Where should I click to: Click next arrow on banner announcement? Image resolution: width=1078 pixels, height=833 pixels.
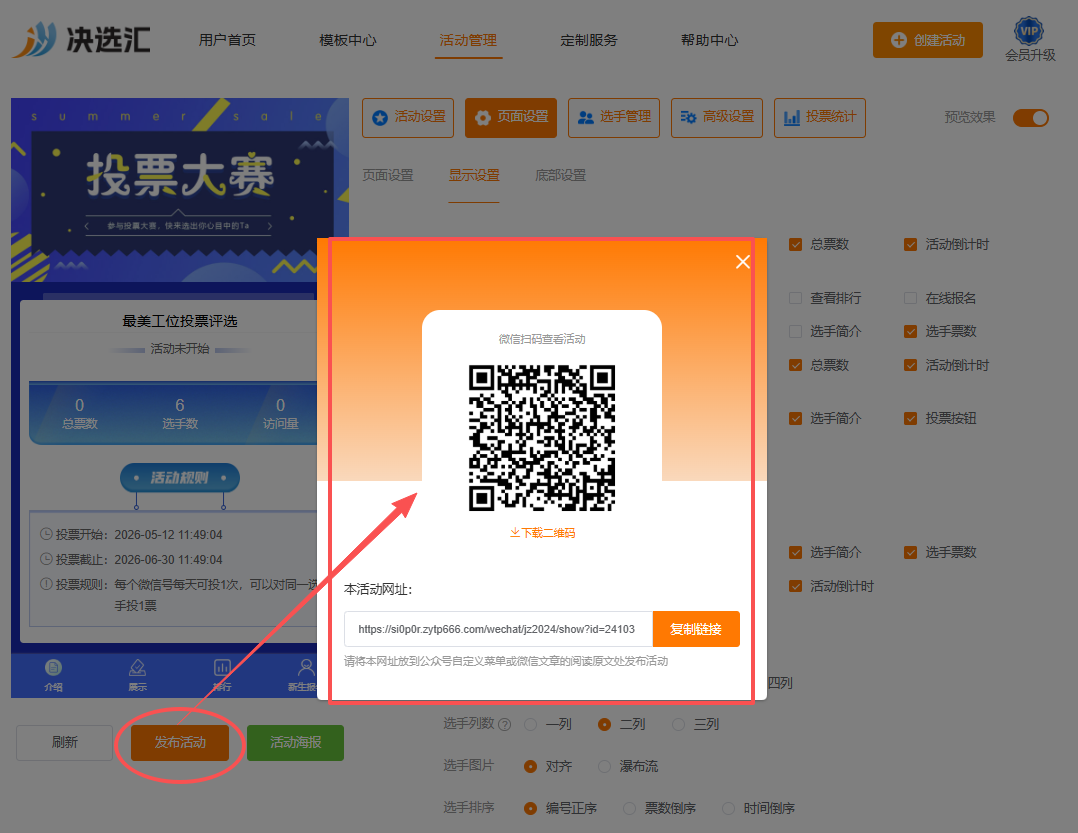point(270,225)
